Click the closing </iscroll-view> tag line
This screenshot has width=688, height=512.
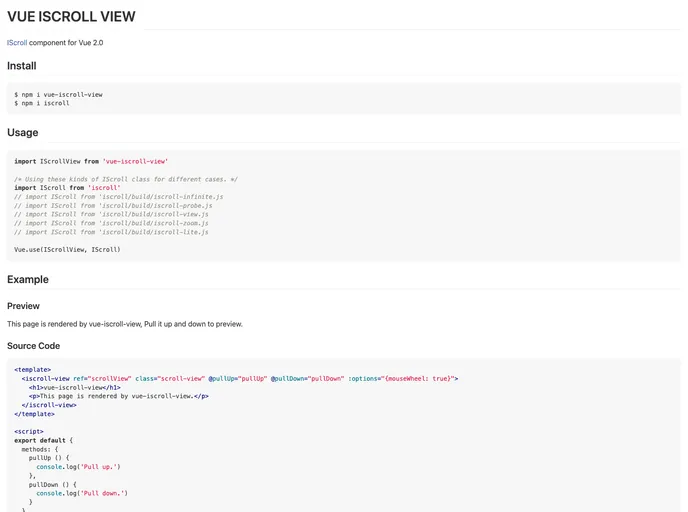[49, 405]
